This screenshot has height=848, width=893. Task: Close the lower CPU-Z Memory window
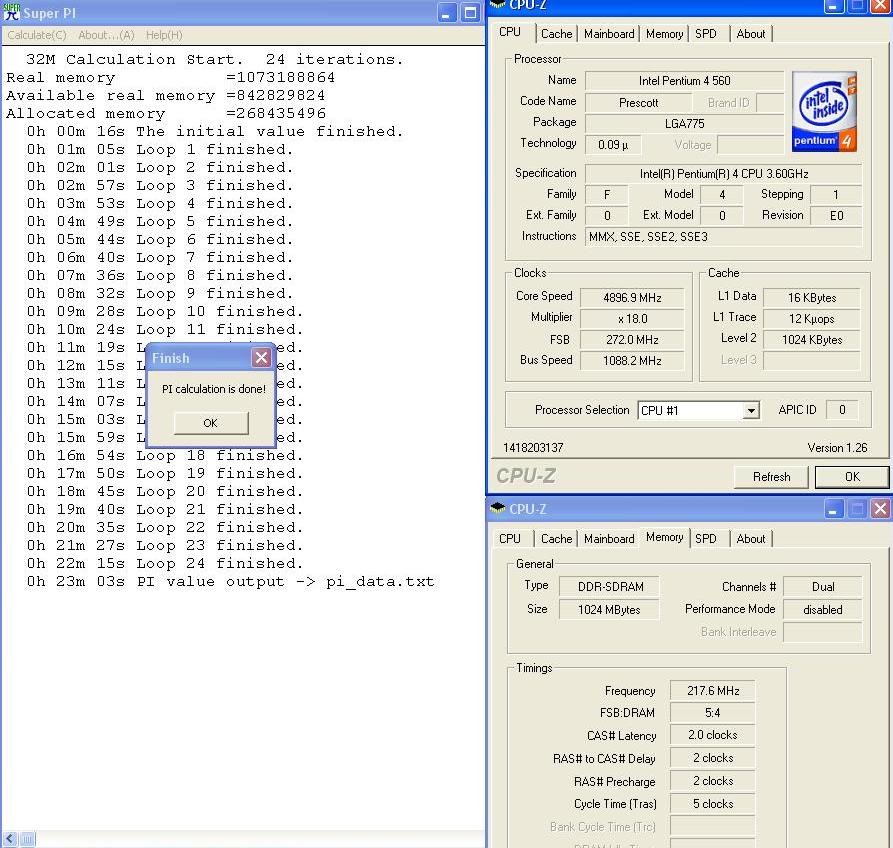pyautogui.click(x=880, y=509)
